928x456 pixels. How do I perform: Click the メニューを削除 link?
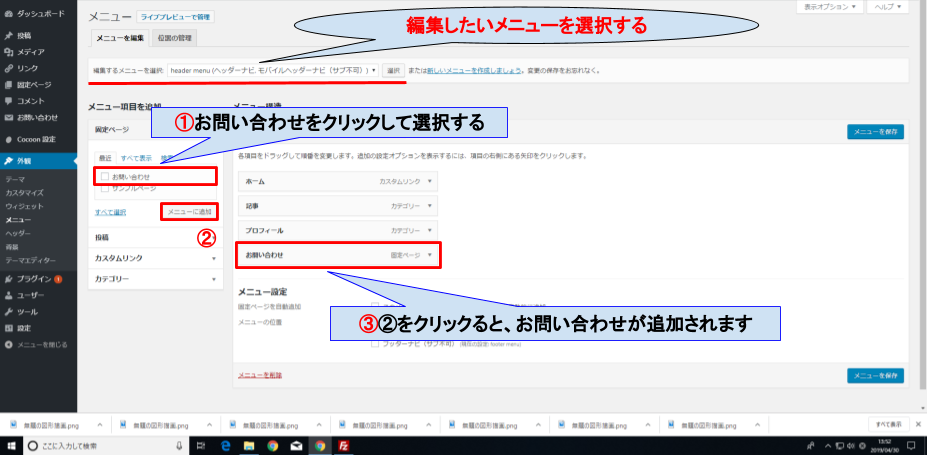[x=260, y=375]
